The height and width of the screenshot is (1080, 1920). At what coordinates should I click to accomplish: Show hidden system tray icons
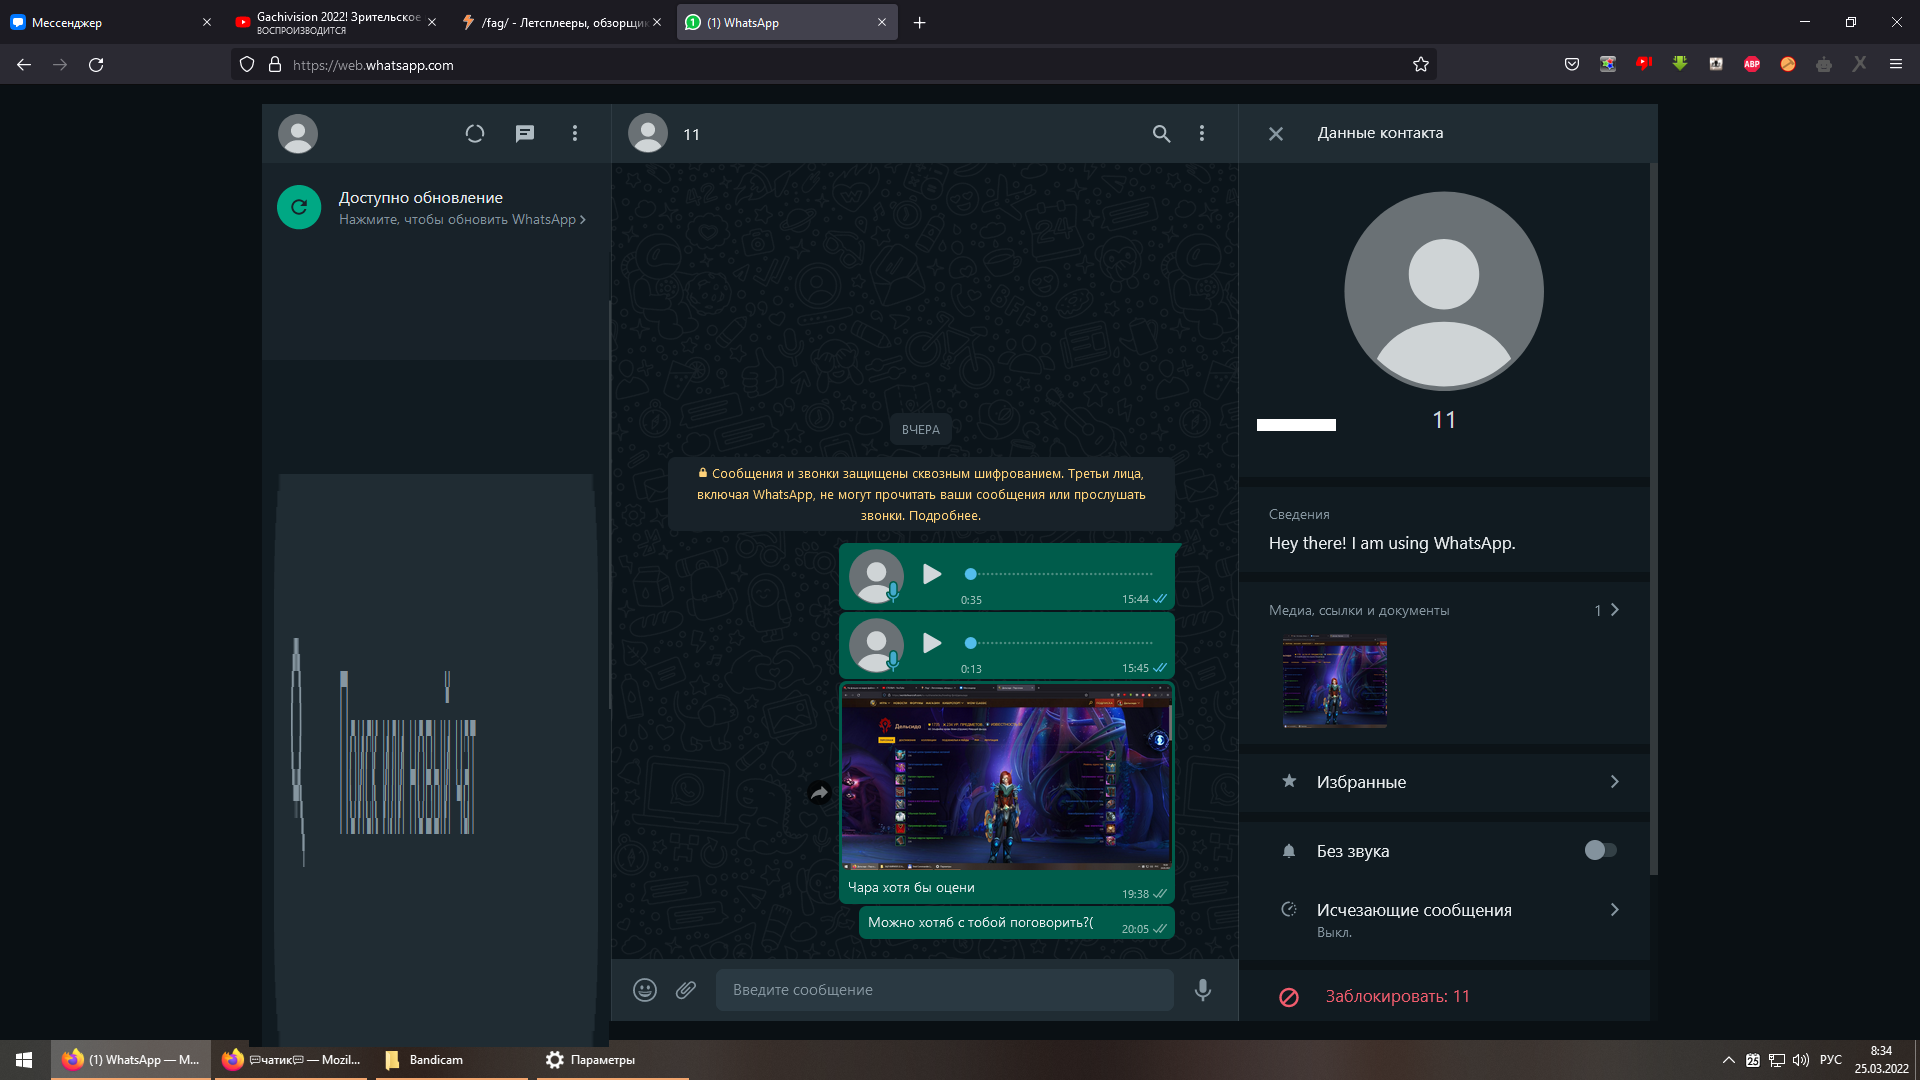(x=1729, y=1060)
